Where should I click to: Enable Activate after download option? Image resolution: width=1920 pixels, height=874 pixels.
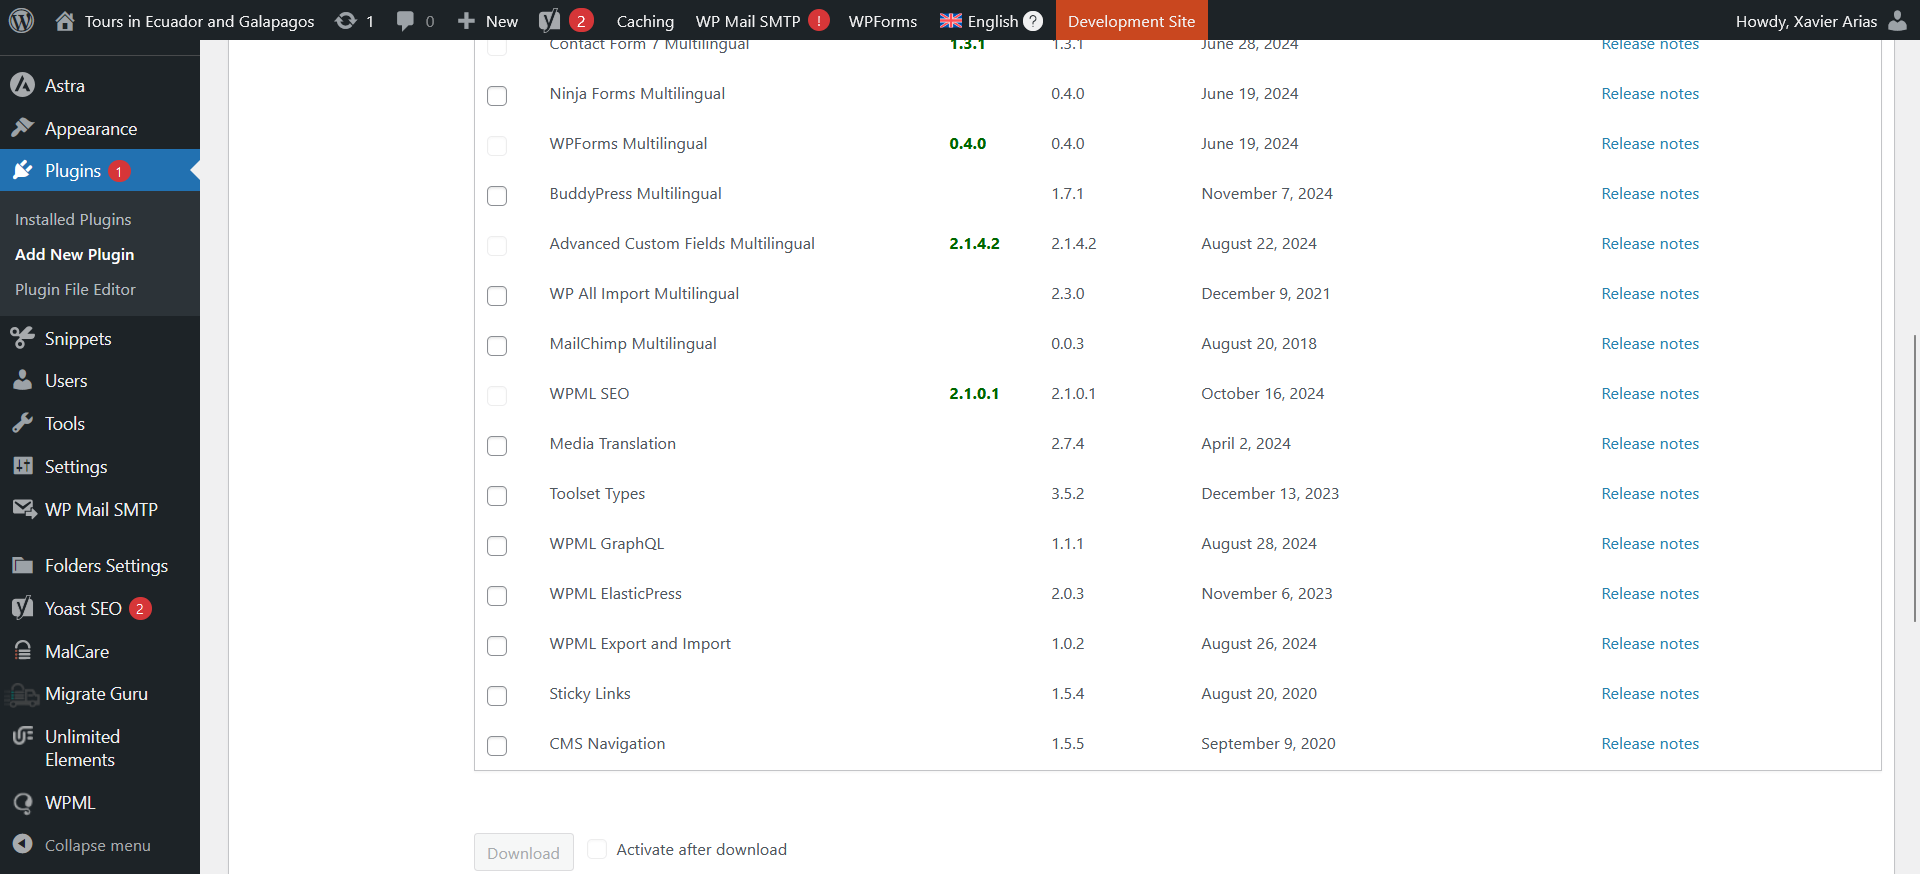(x=597, y=850)
